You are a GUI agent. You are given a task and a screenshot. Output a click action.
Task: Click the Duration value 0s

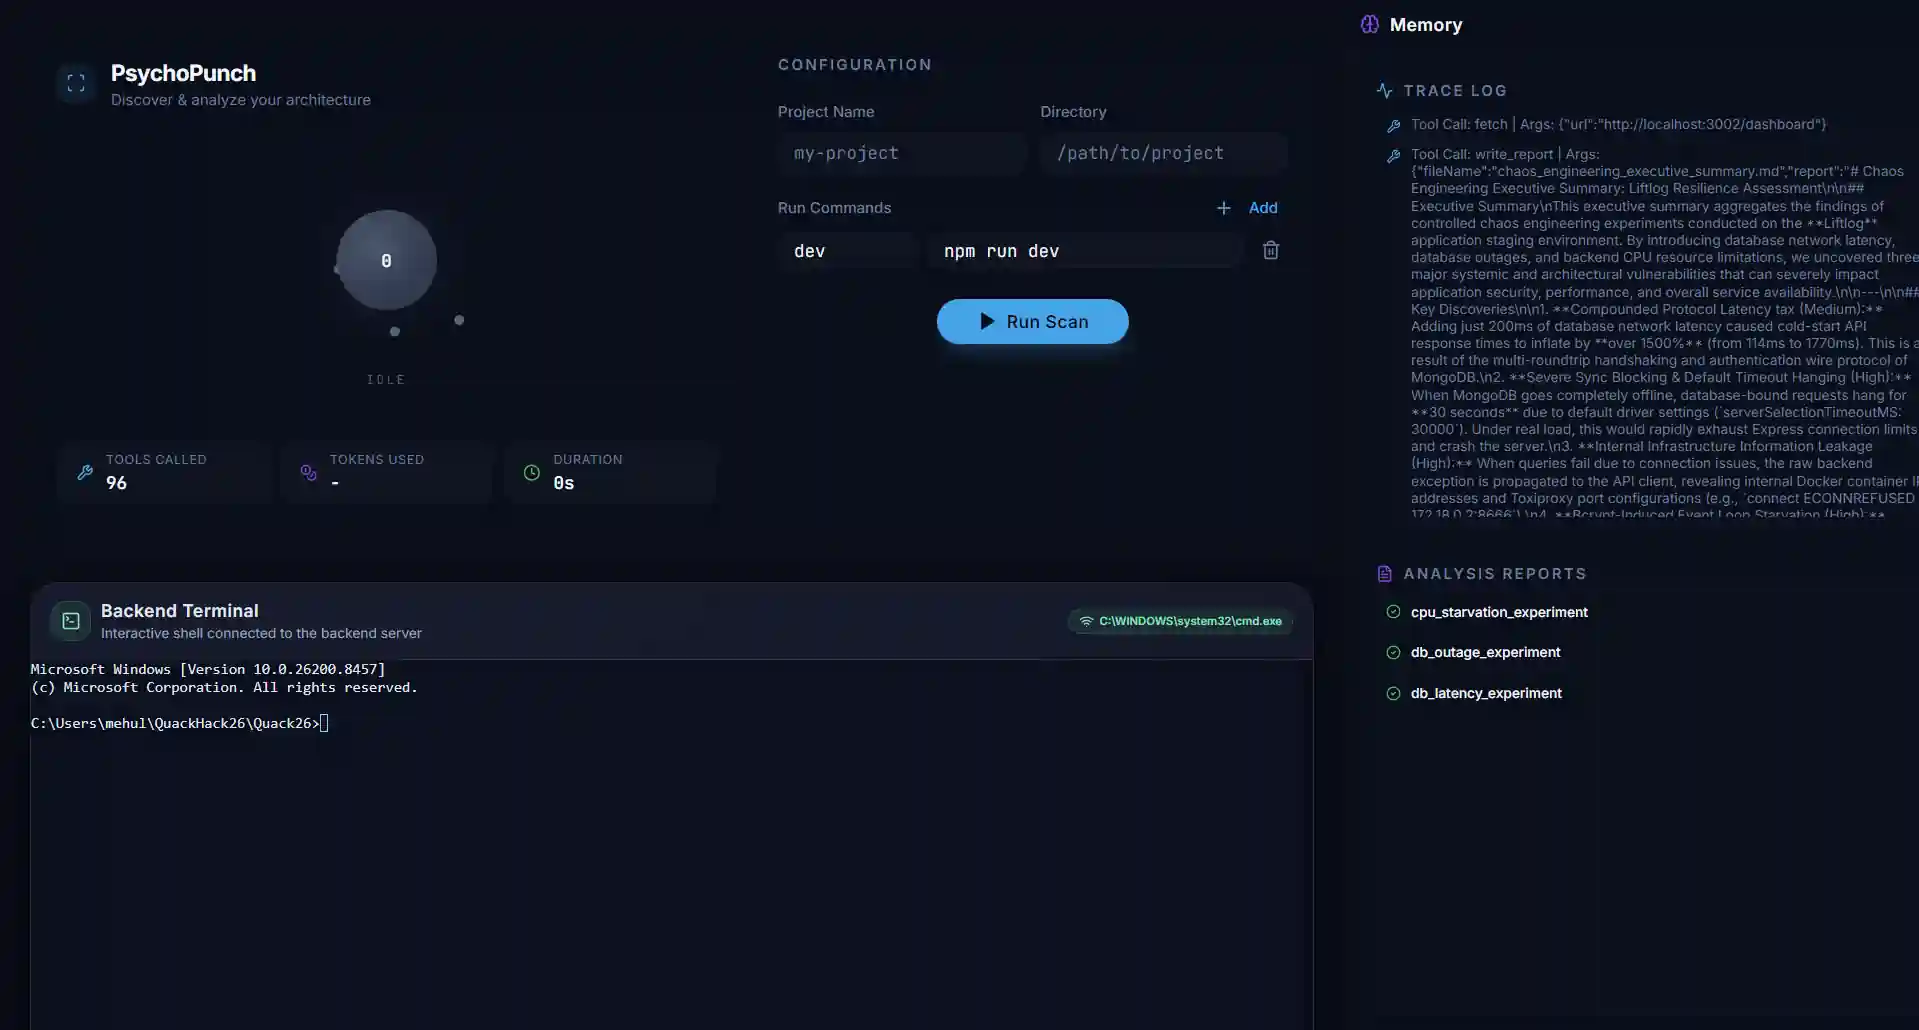point(563,483)
